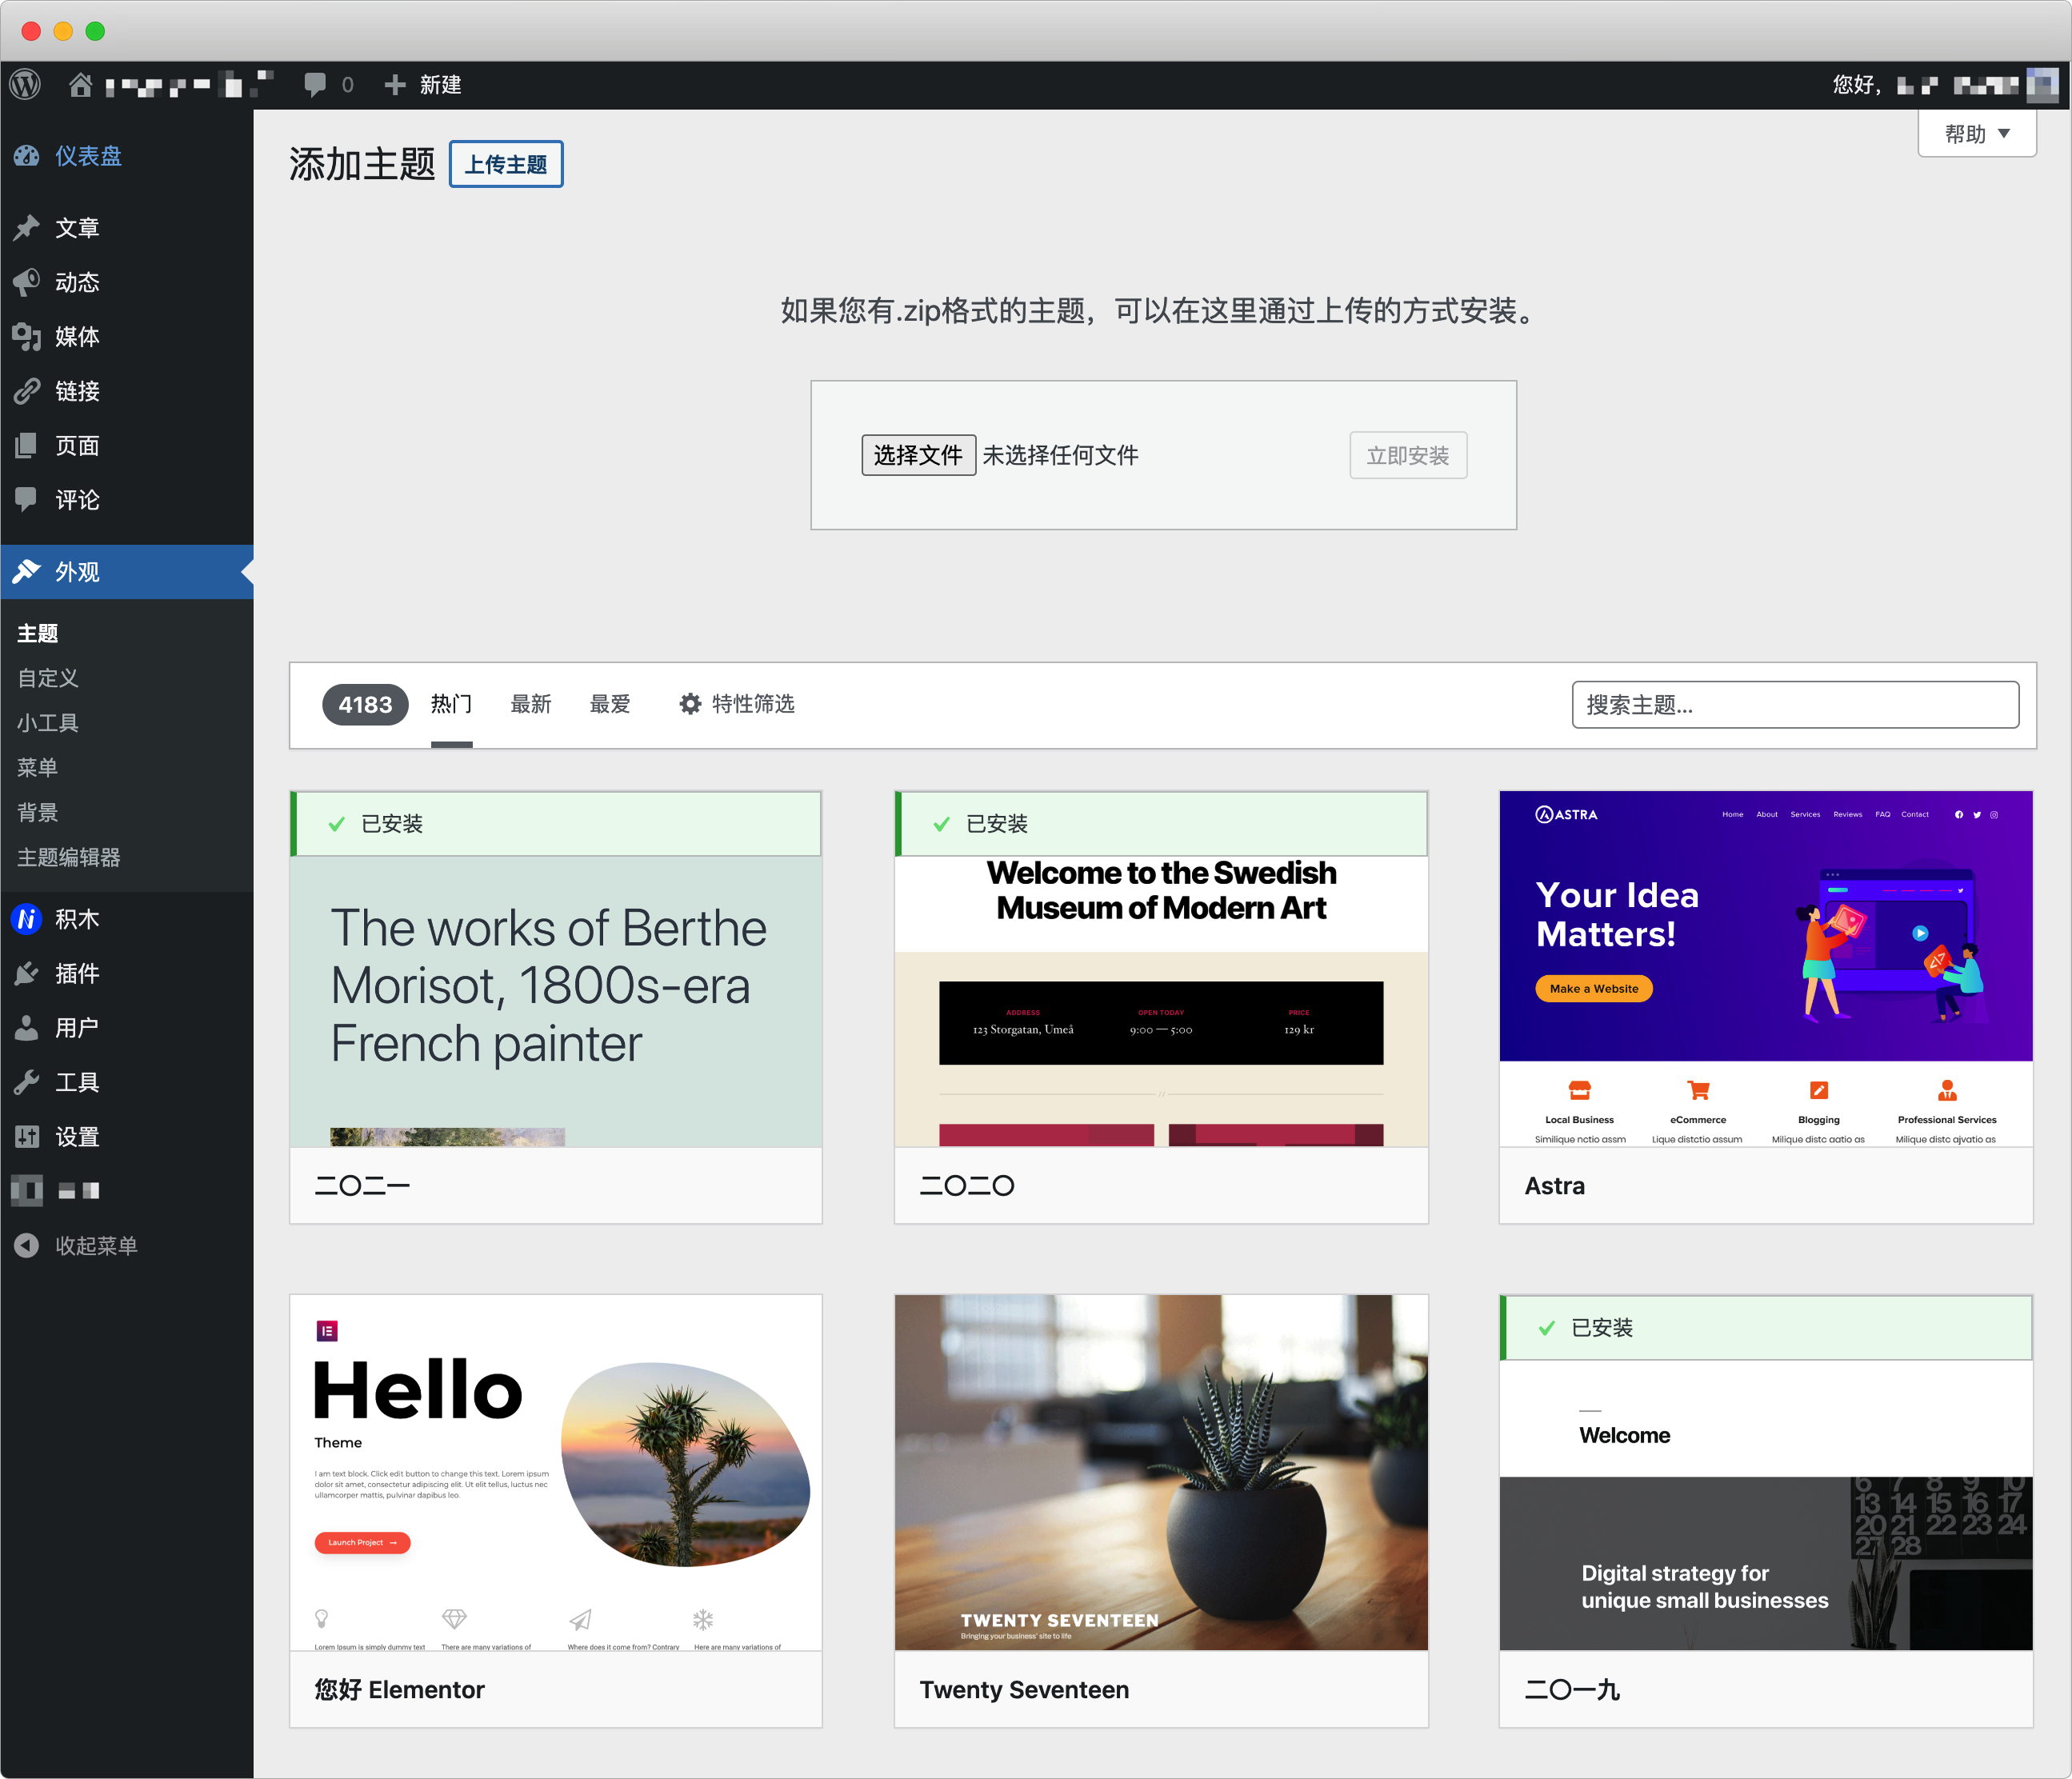The image size is (2072, 1779).
Task: Click the 链接 chain icon
Action: click(x=27, y=391)
